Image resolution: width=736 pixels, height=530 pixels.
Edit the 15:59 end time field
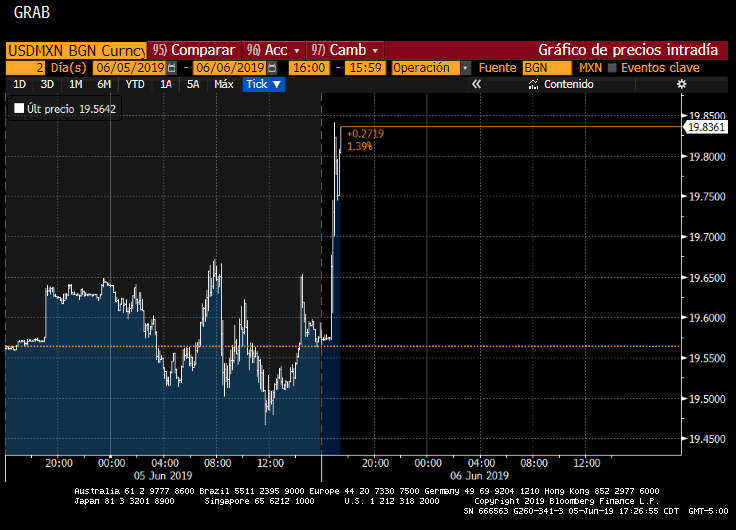365,68
